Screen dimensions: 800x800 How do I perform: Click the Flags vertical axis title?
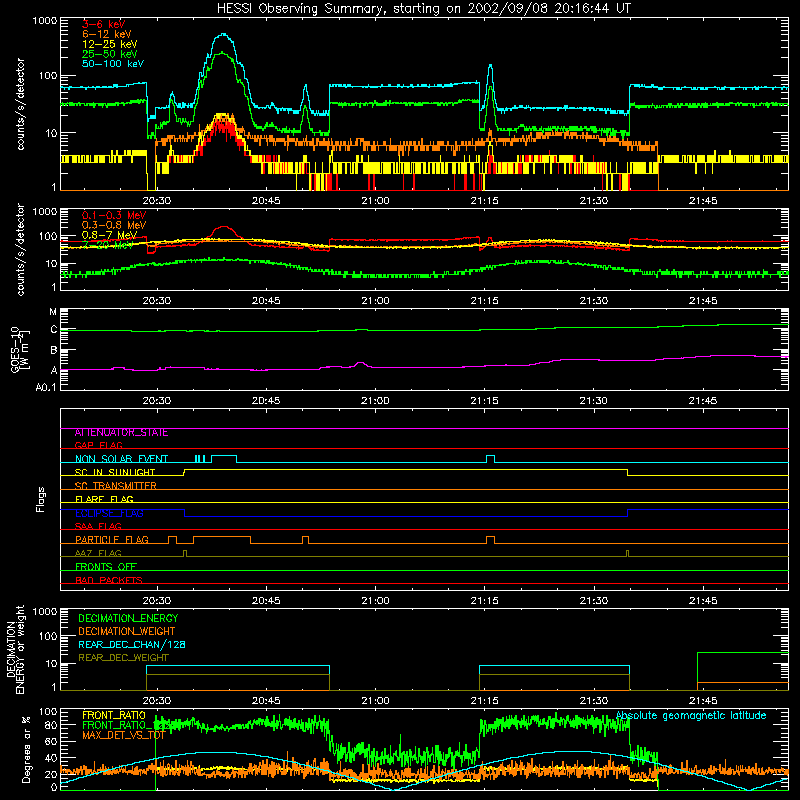click(x=40, y=499)
